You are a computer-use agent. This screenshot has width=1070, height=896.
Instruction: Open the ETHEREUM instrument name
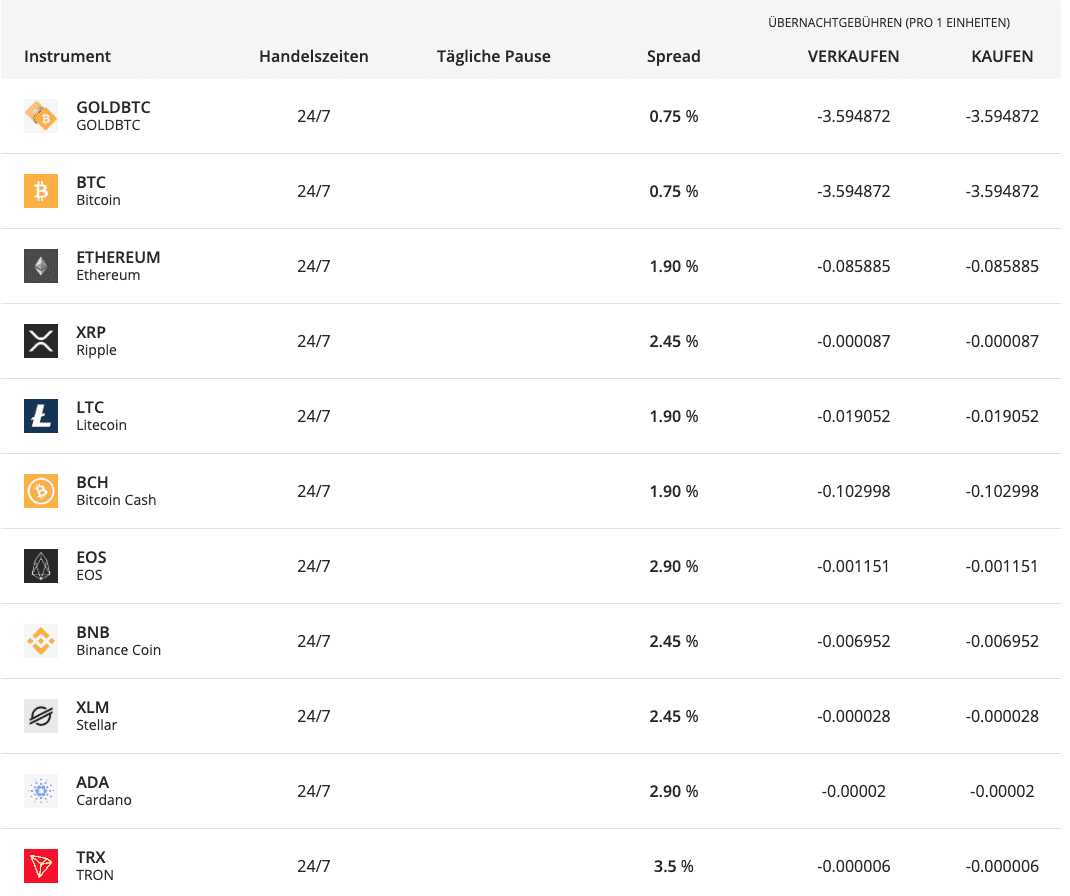[118, 258]
